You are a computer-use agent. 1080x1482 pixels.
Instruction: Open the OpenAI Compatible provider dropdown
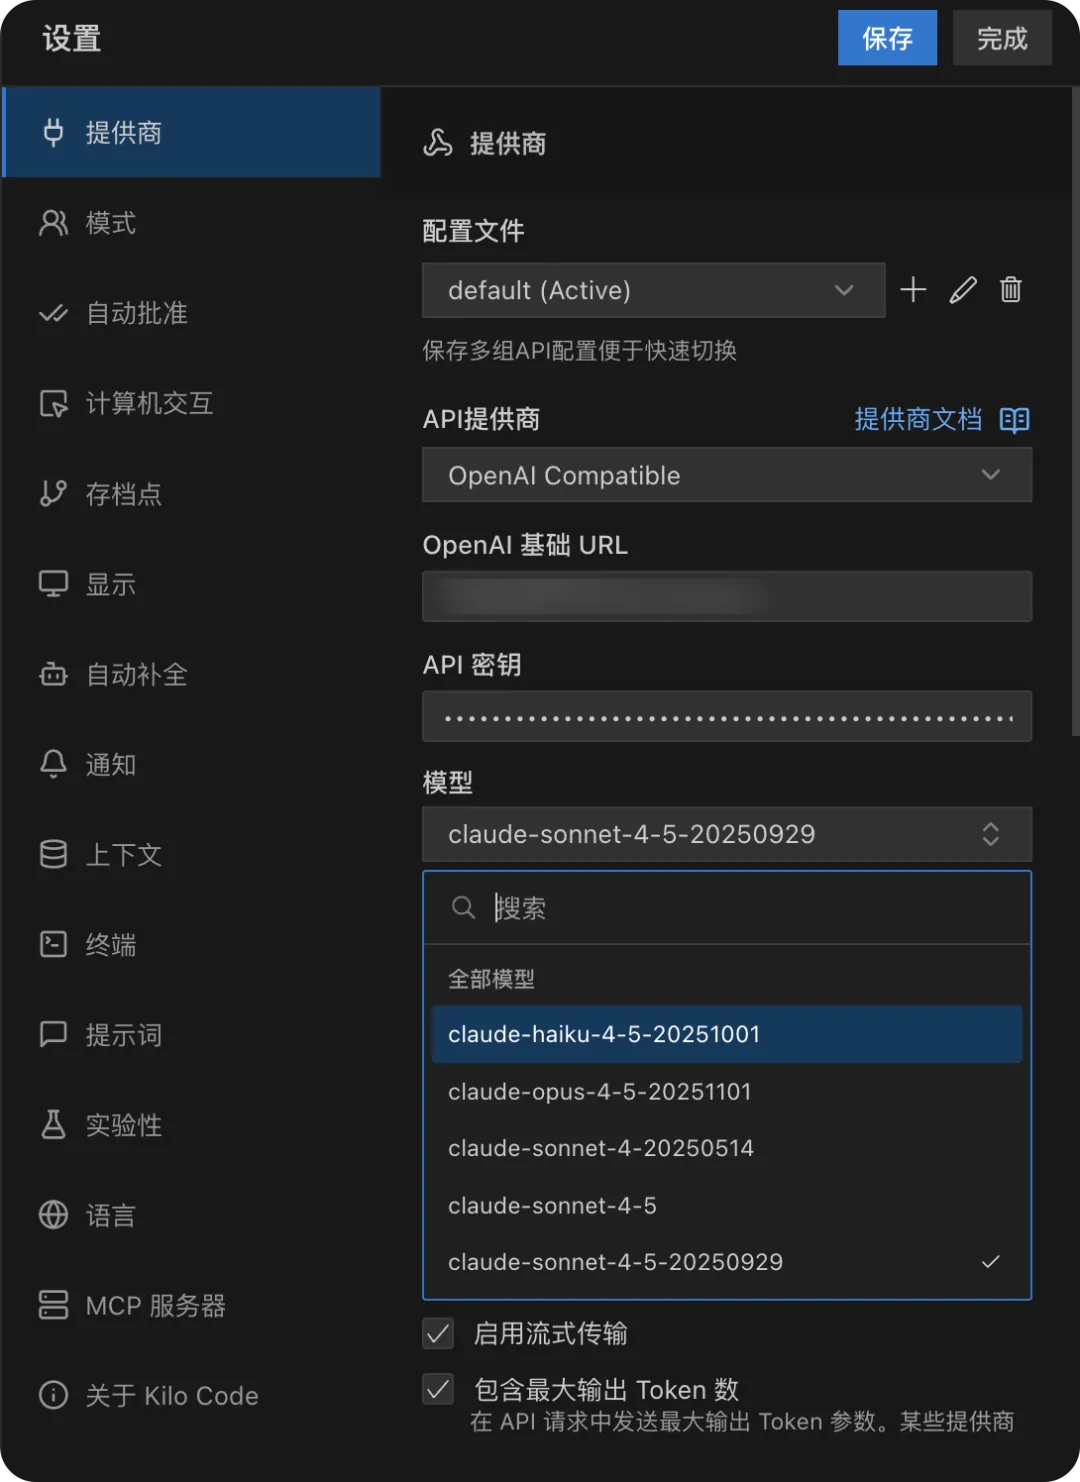click(x=727, y=475)
